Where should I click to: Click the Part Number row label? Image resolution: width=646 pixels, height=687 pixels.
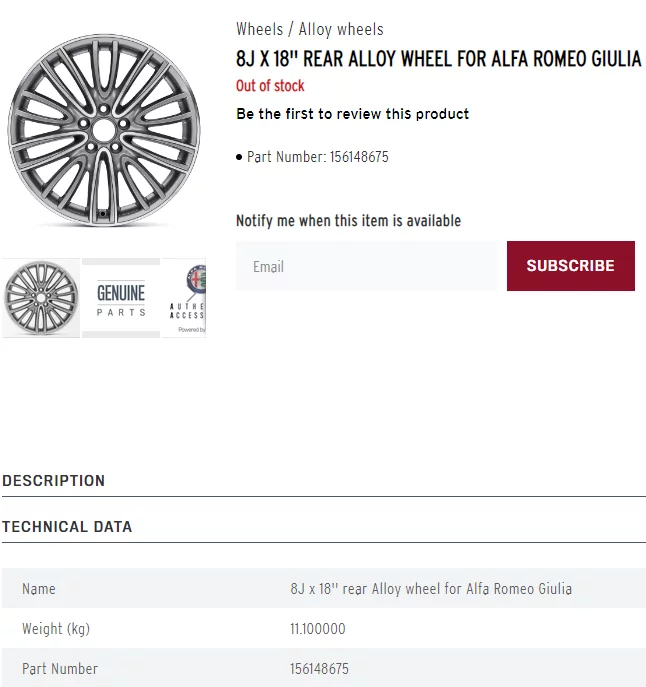(60, 669)
